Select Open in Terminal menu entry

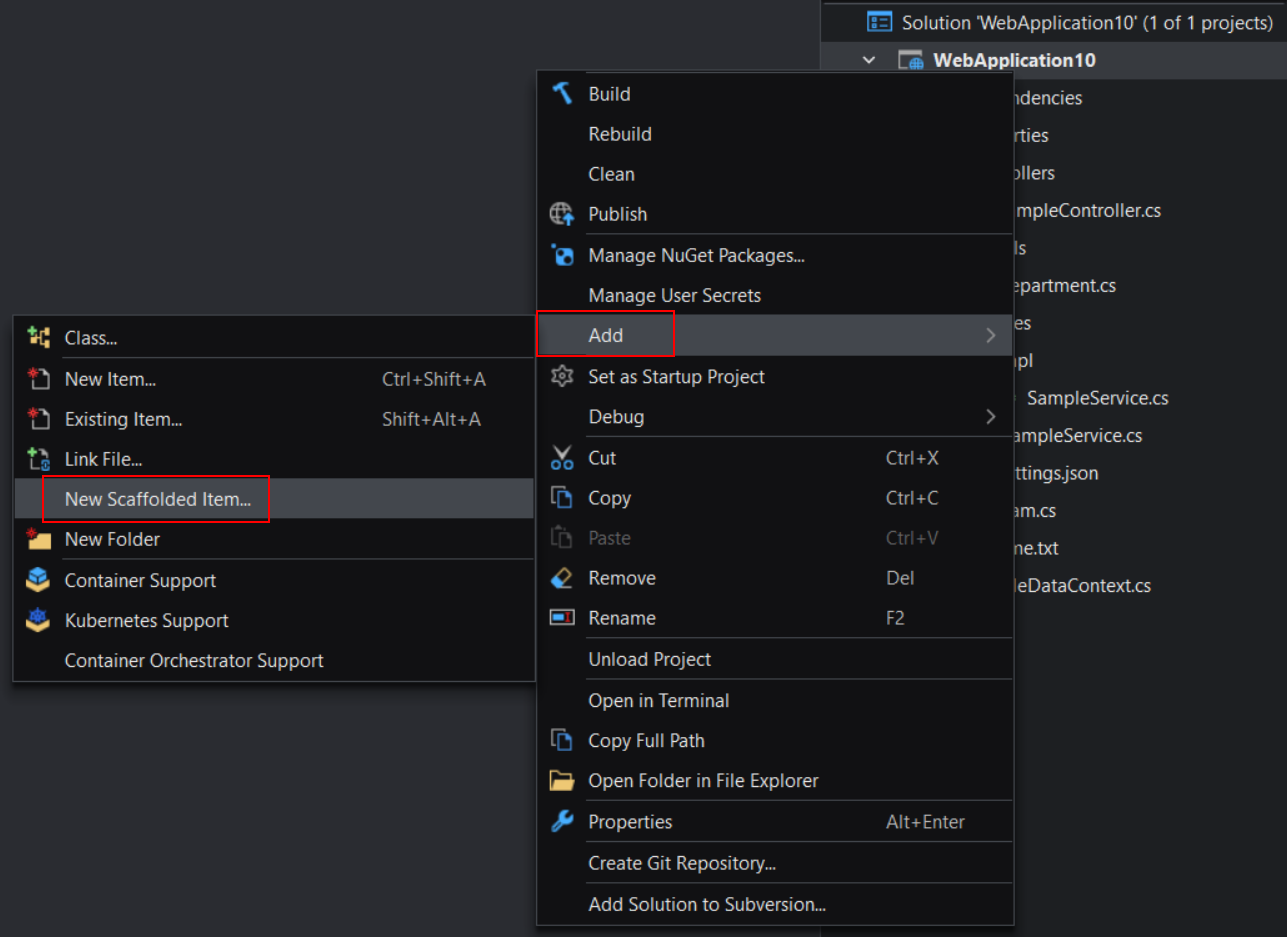[658, 701]
